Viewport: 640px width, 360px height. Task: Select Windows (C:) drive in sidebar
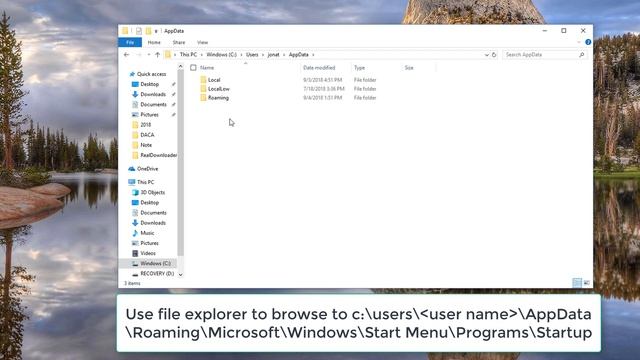156,264
